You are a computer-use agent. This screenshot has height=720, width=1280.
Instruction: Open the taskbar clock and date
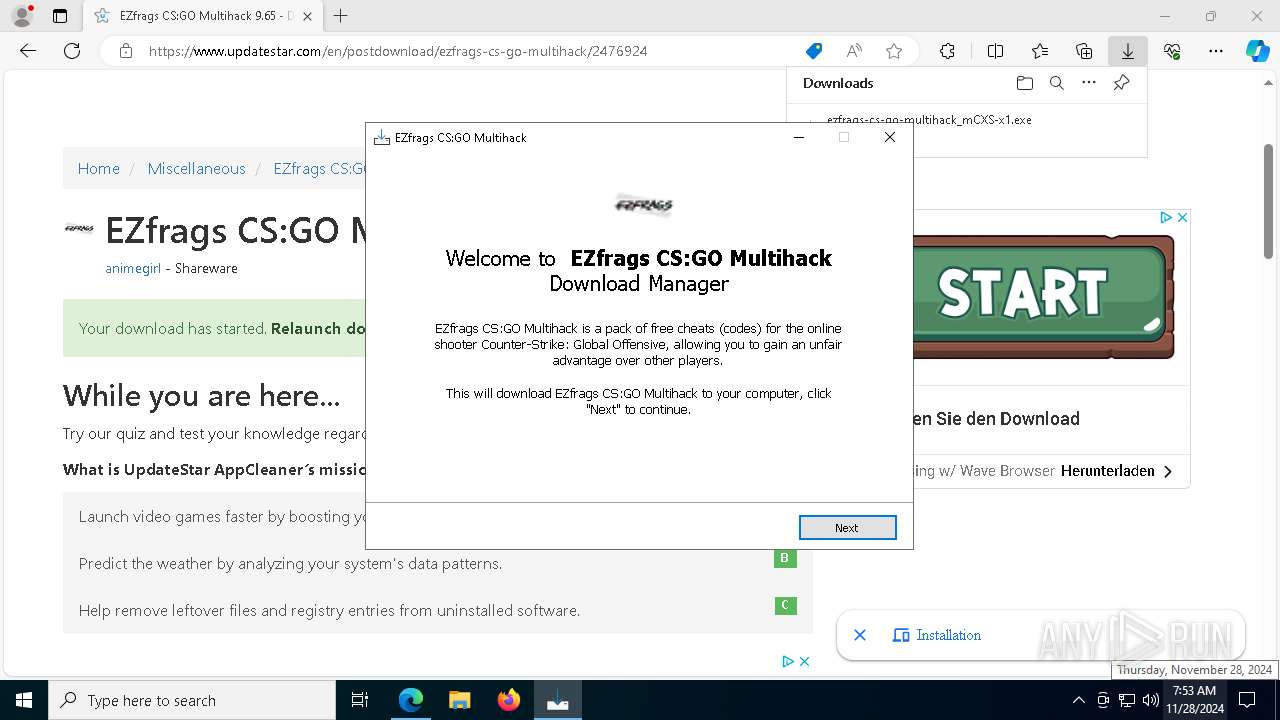[1194, 700]
